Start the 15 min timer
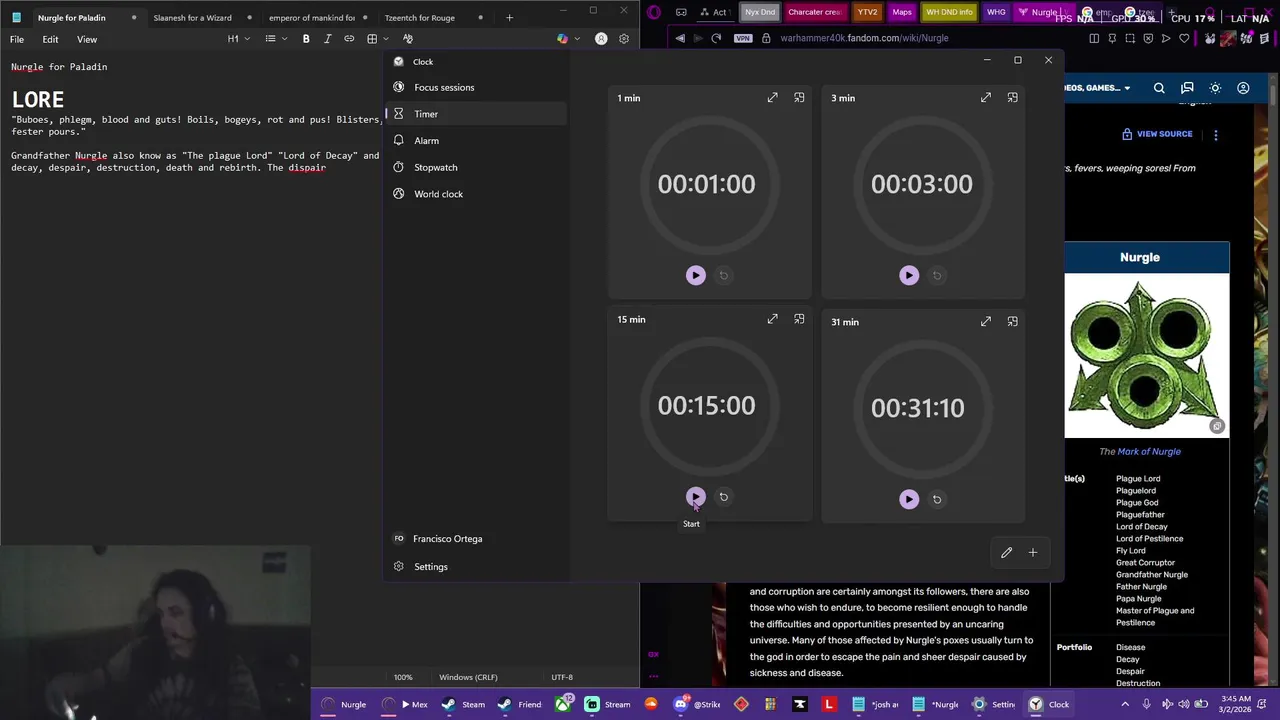The image size is (1280, 720). click(x=696, y=497)
